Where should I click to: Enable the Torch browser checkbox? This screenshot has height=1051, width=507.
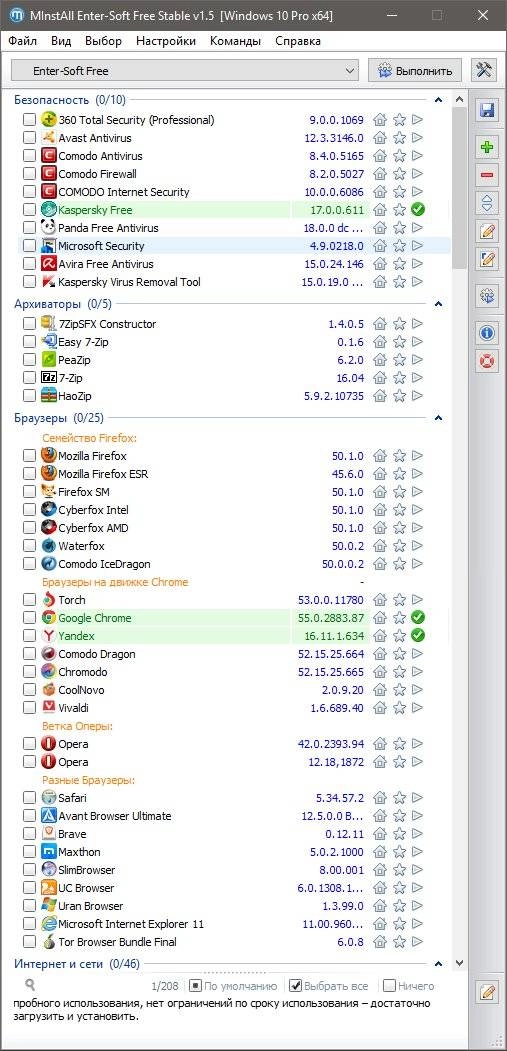point(29,600)
